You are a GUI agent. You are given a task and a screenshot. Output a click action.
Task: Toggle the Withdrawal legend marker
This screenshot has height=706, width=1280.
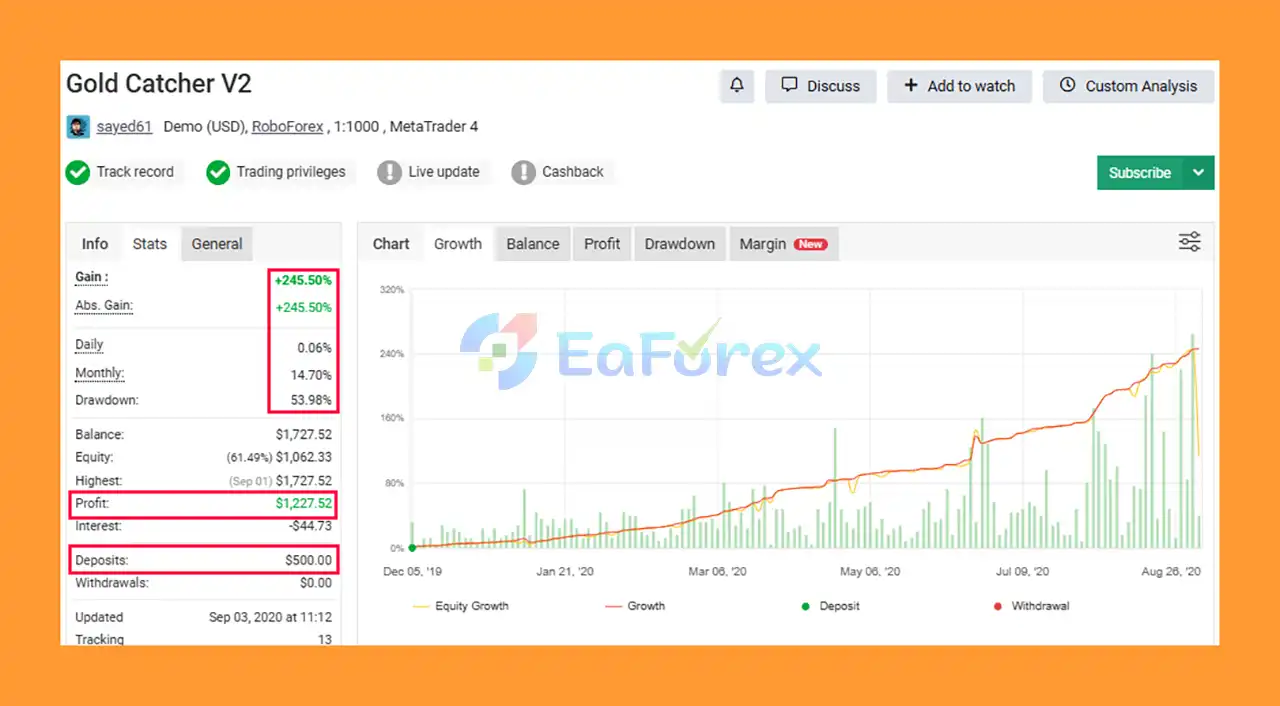(x=1031, y=606)
